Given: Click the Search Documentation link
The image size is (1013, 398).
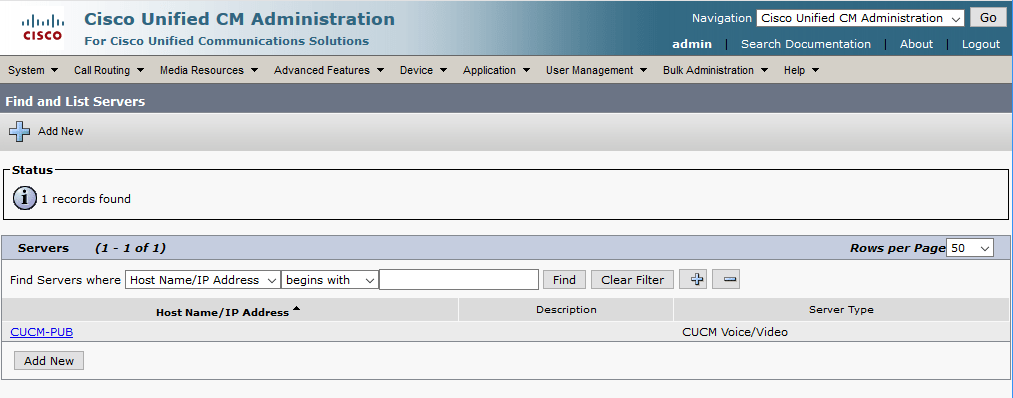Looking at the screenshot, I should [806, 44].
